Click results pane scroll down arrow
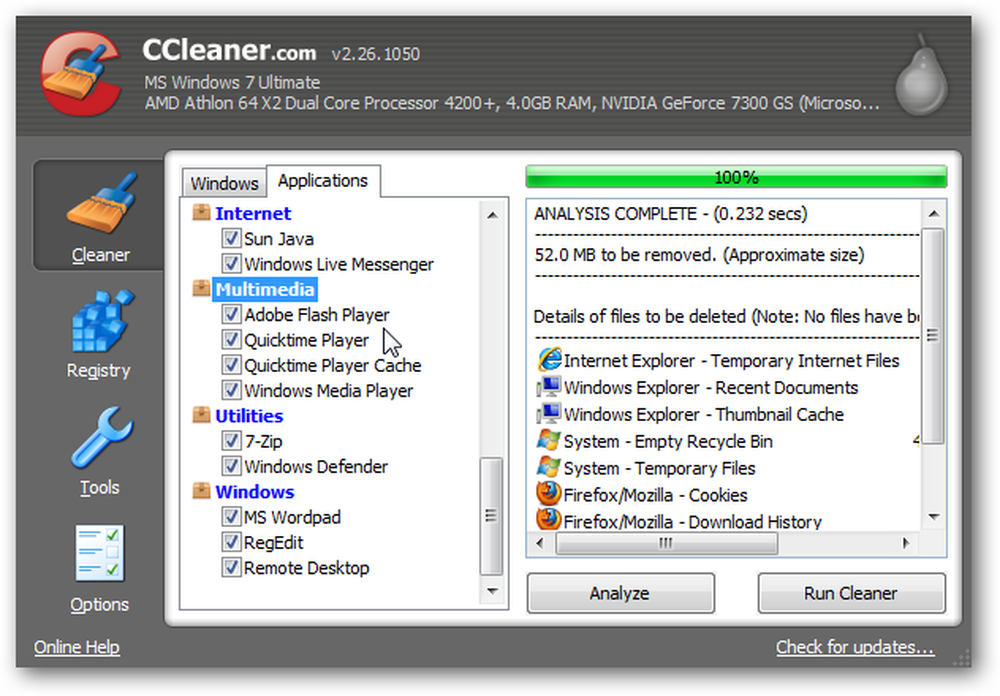 pyautogui.click(x=934, y=517)
